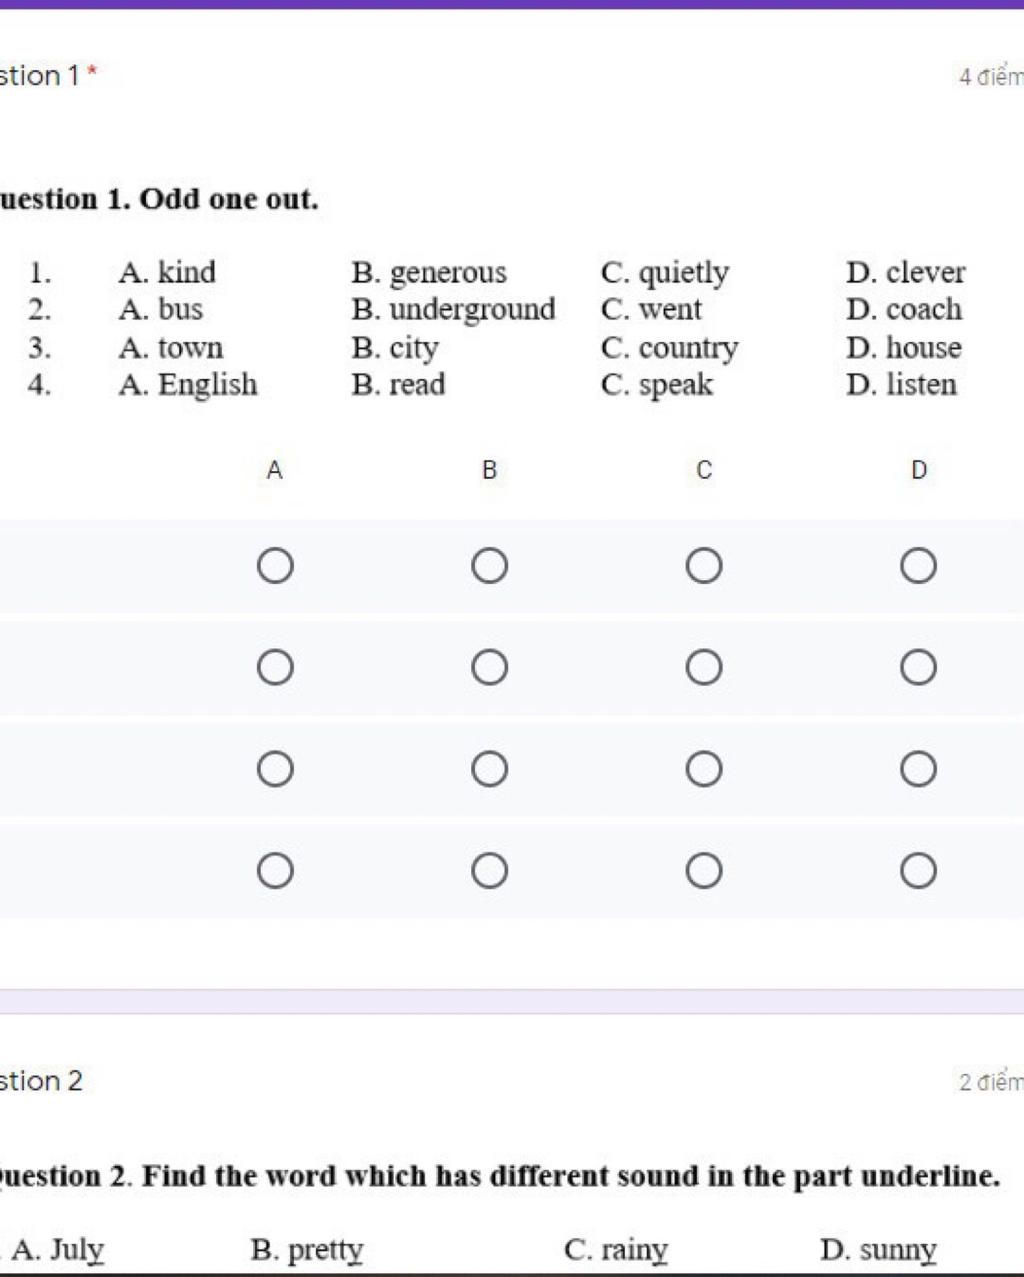Select option A for first row
The width and height of the screenshot is (1024, 1277).
coord(275,566)
